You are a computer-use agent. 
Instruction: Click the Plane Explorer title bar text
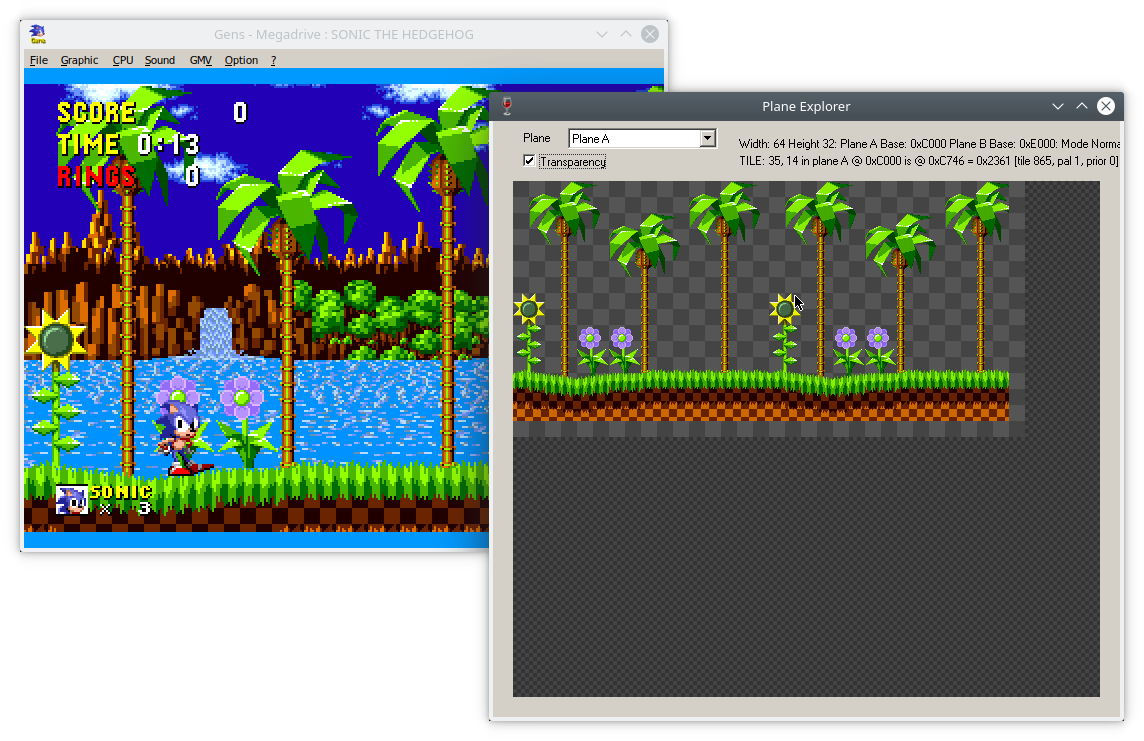[x=806, y=106]
